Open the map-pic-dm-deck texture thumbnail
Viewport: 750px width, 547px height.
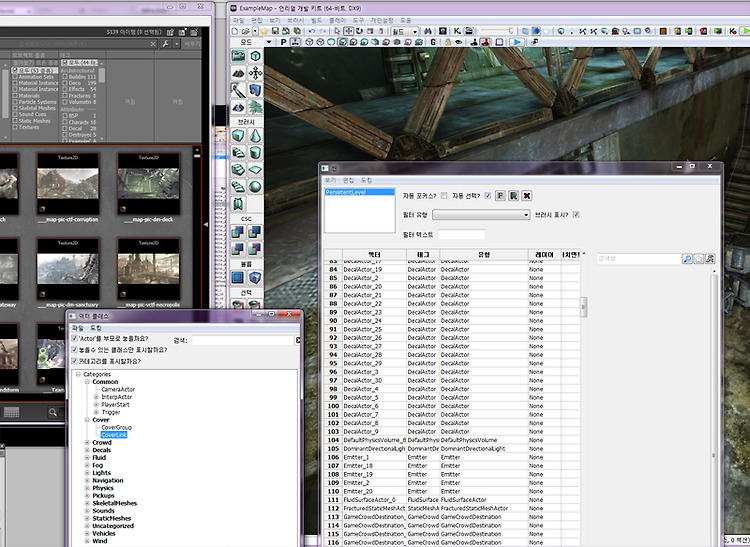149,184
